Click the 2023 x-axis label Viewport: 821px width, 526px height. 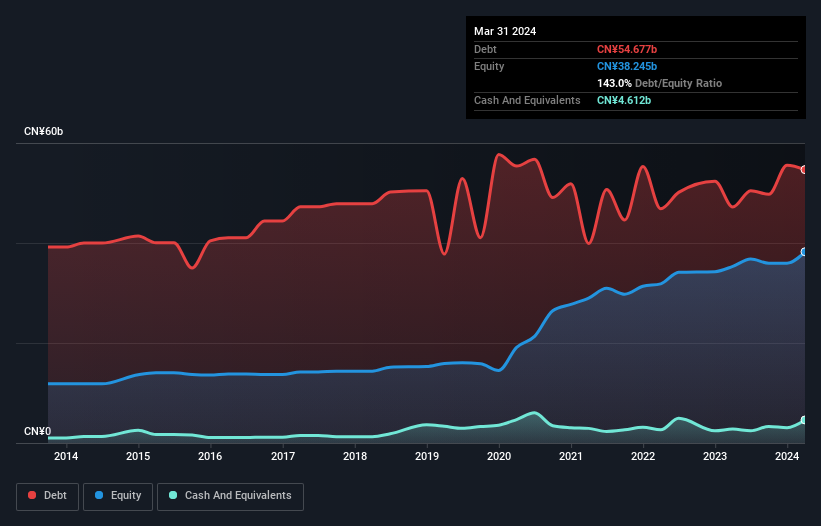click(x=715, y=456)
